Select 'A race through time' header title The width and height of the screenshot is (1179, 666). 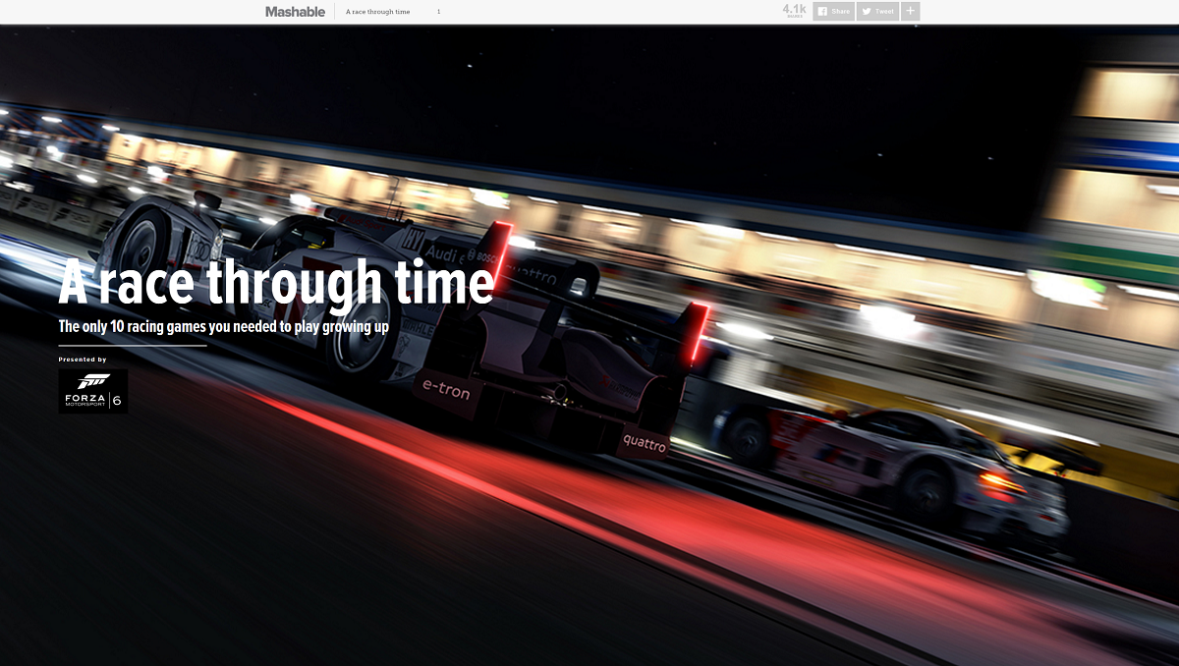378,12
